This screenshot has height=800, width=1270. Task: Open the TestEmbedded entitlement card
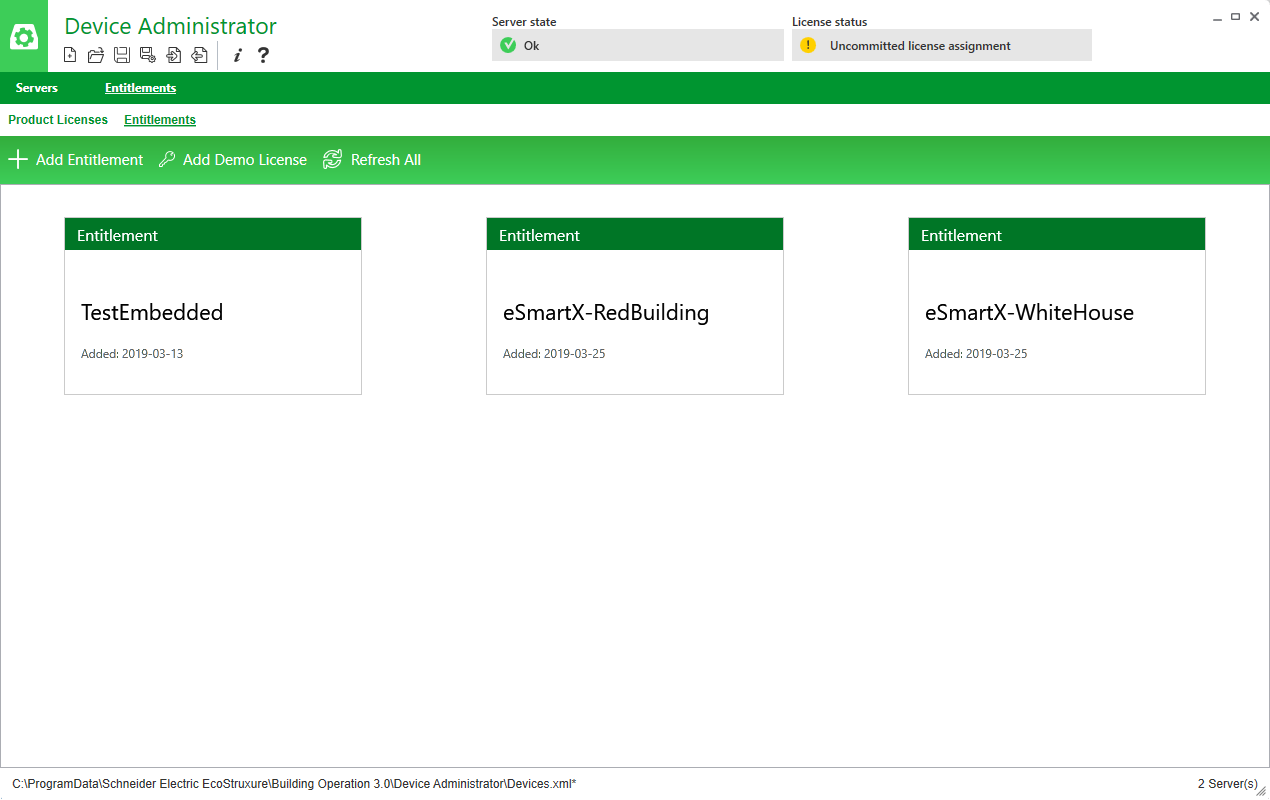tap(213, 306)
